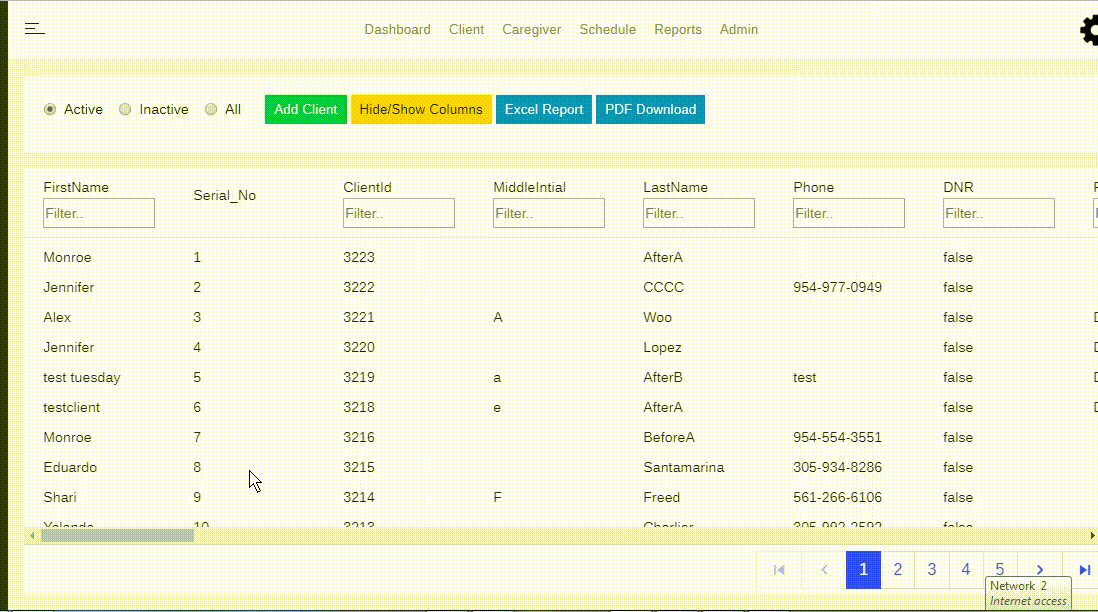Viewport: 1098px width, 612px height.
Task: Focus the MiddleIntial filter field
Action: point(548,213)
